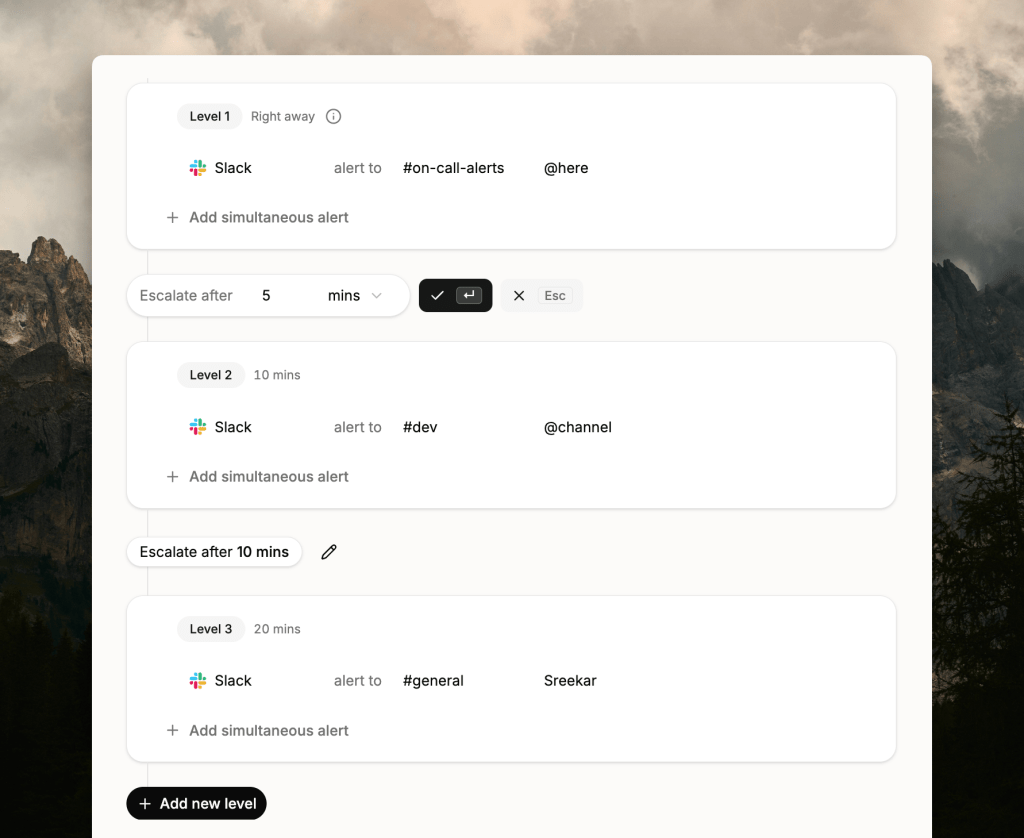
Task: Edit the Escalate after 10 mins rule
Action: click(x=329, y=552)
